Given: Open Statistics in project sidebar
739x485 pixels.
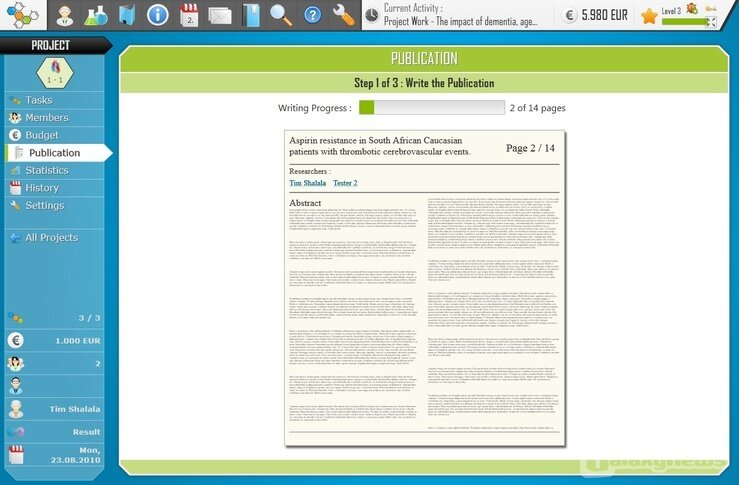Looking at the screenshot, I should point(55,170).
